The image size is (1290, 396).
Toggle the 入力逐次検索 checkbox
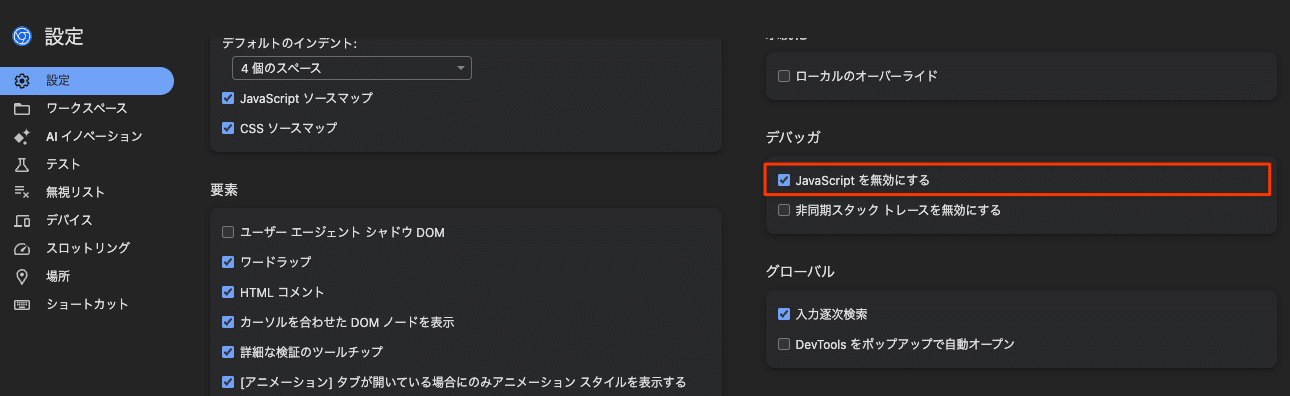pos(784,314)
